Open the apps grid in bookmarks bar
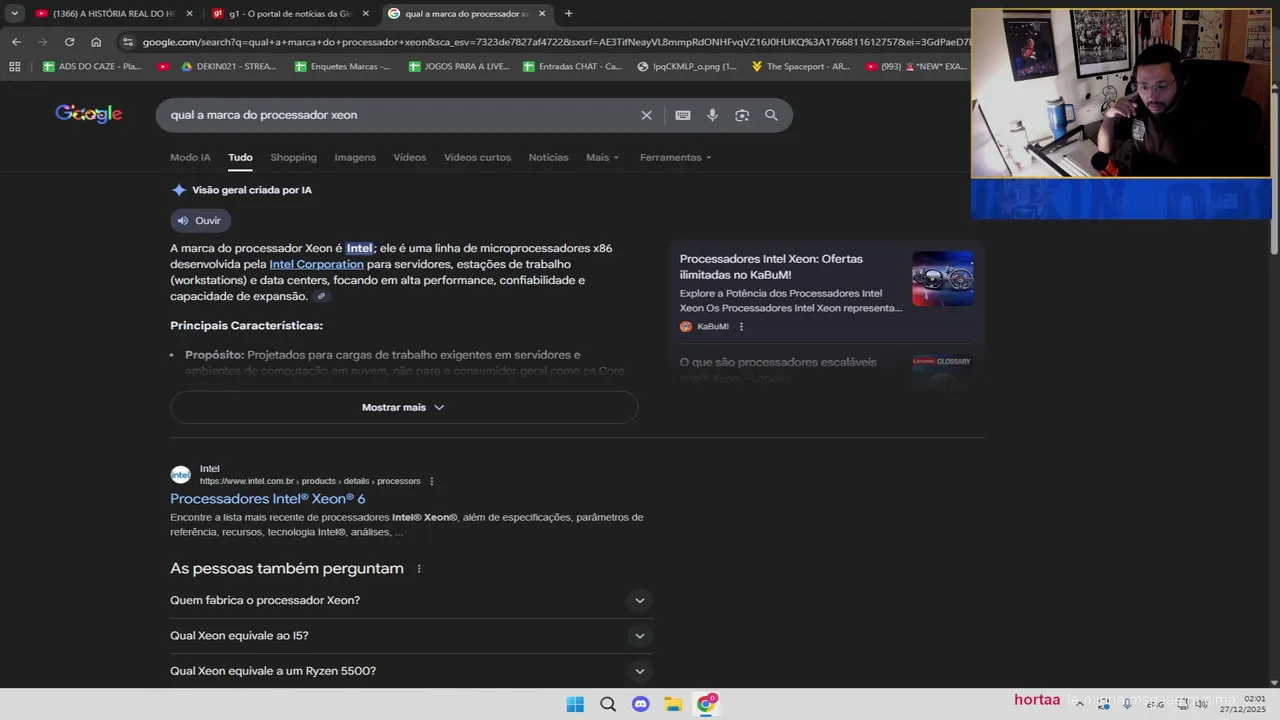The height and width of the screenshot is (720, 1280). (14, 67)
